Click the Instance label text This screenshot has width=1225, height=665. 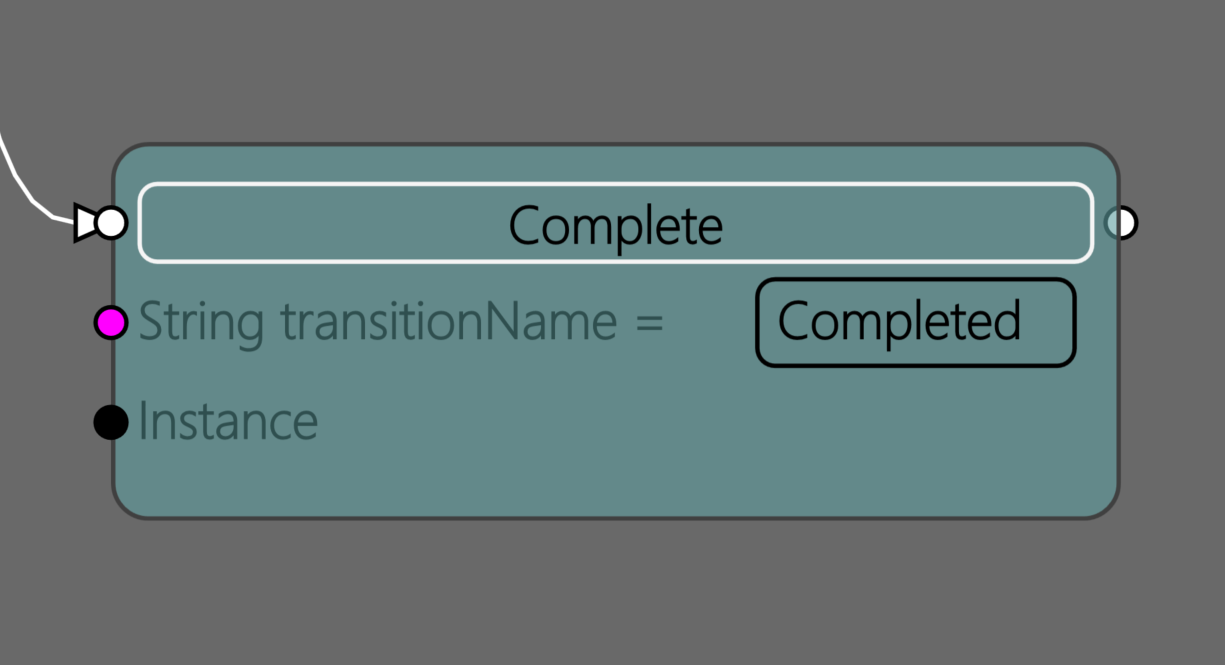228,422
